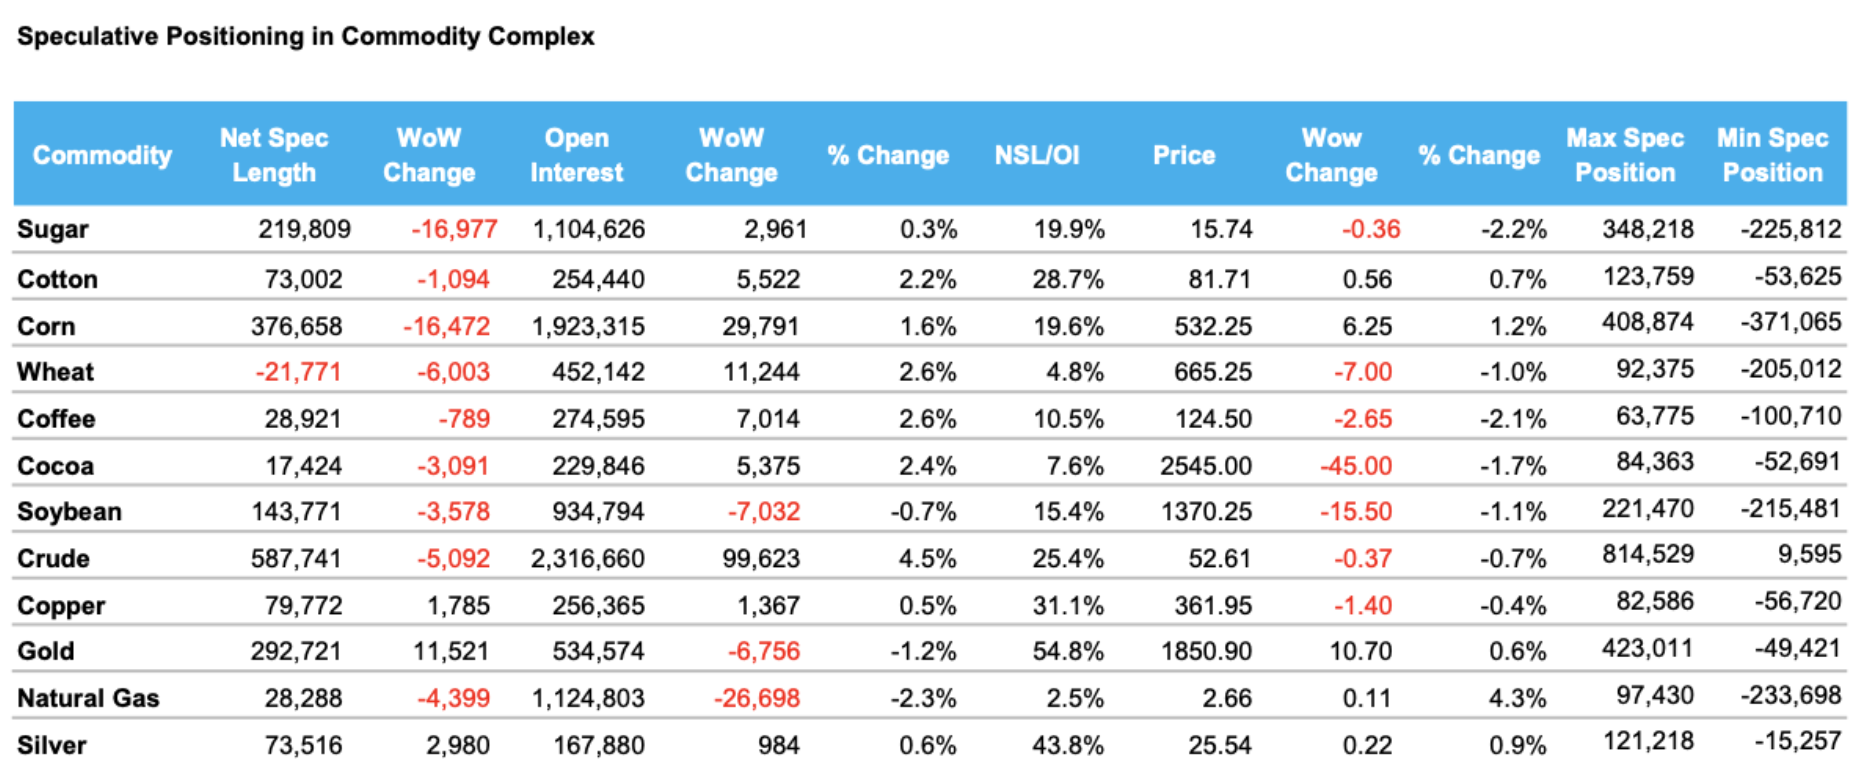Select Cocoa price change value -45.00
Viewport: 1874px width, 770px height.
pyautogui.click(x=1356, y=466)
